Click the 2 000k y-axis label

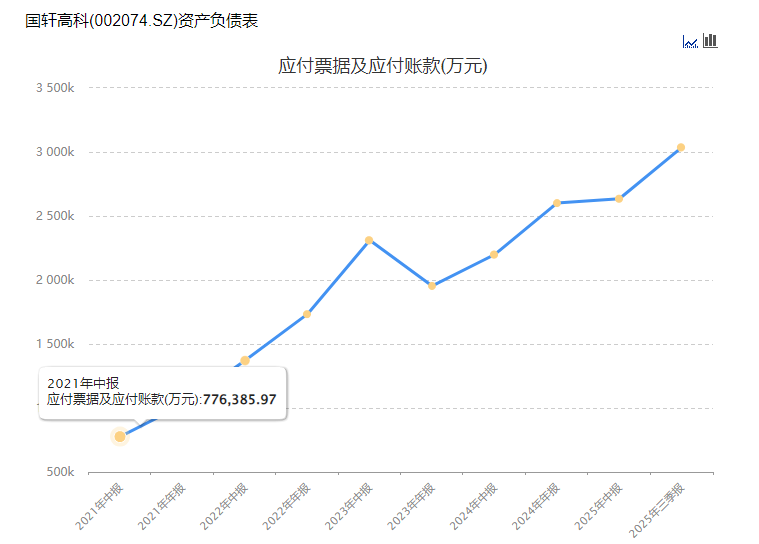(54, 280)
